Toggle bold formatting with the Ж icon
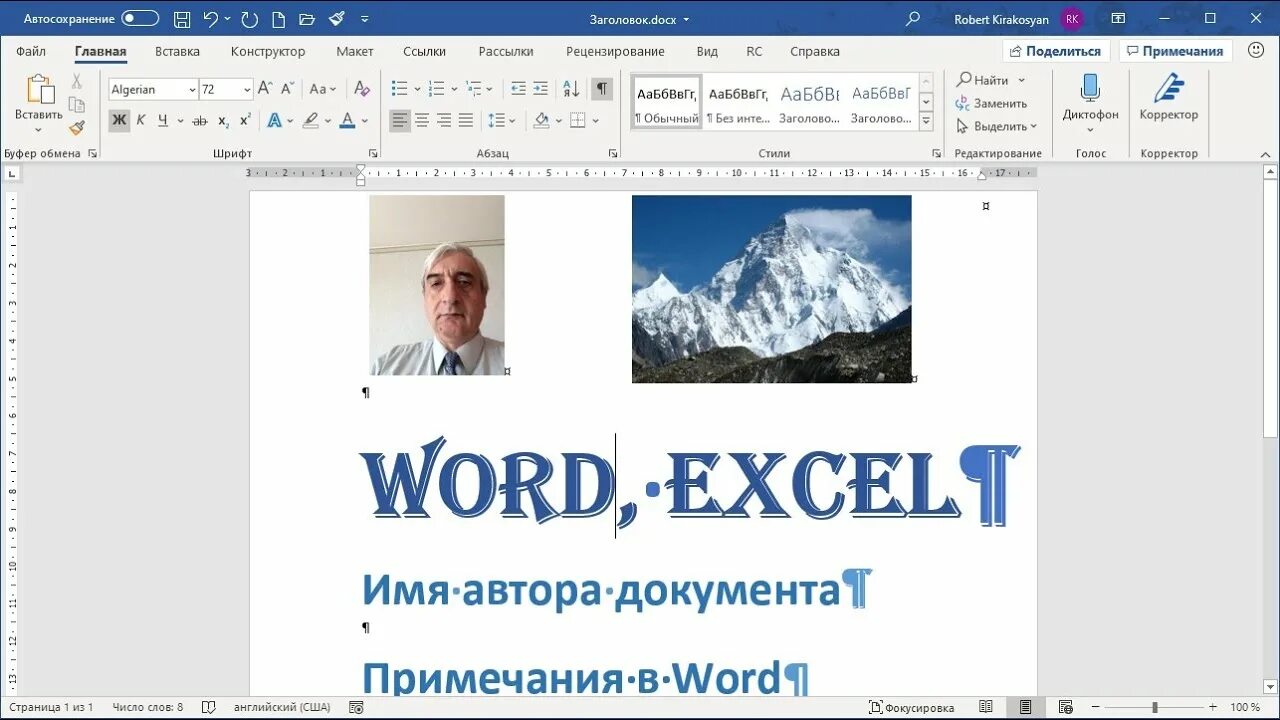Screen dimensions: 1280x720 tap(119, 119)
